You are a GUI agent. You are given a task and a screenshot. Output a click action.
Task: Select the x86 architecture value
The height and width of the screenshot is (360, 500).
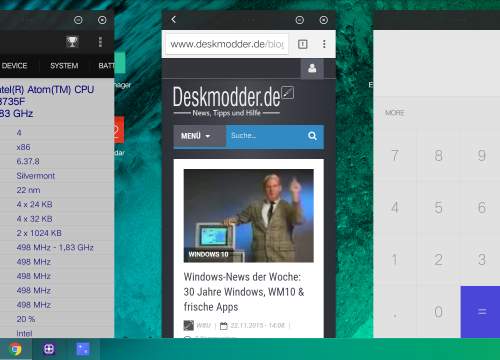click(23, 147)
